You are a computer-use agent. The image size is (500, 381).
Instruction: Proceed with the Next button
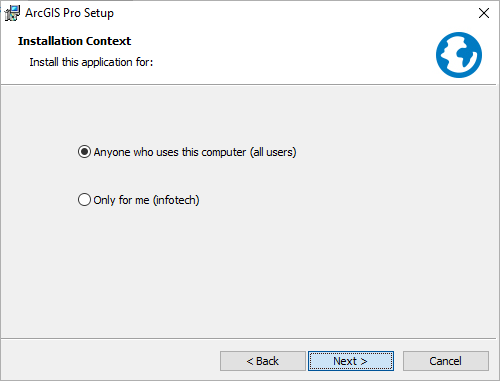tap(351, 361)
